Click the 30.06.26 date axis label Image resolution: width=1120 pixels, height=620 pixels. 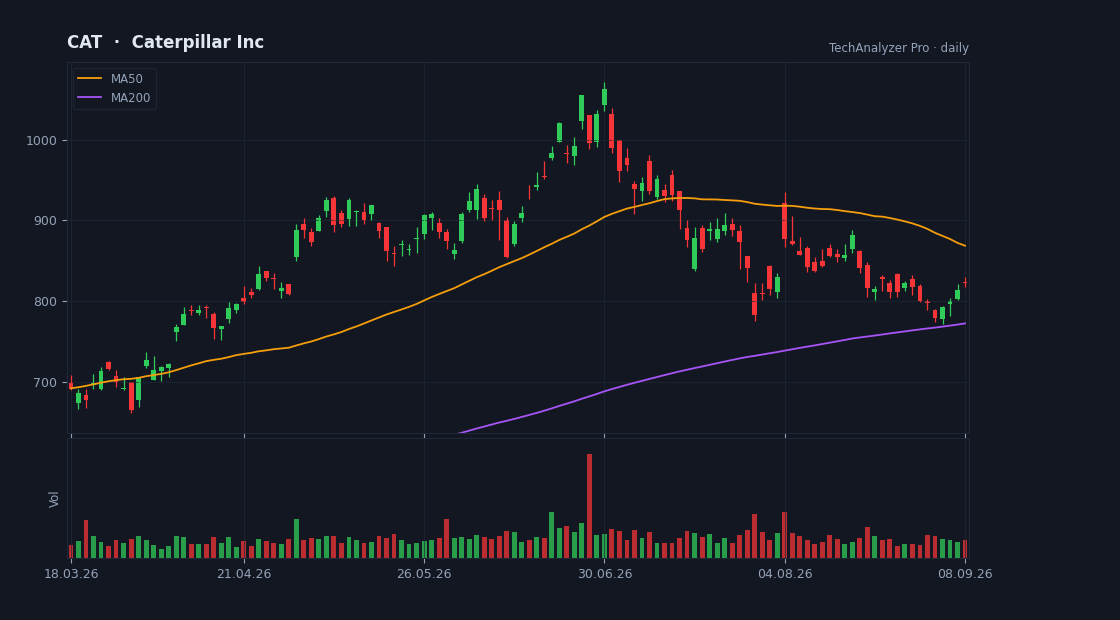(604, 574)
